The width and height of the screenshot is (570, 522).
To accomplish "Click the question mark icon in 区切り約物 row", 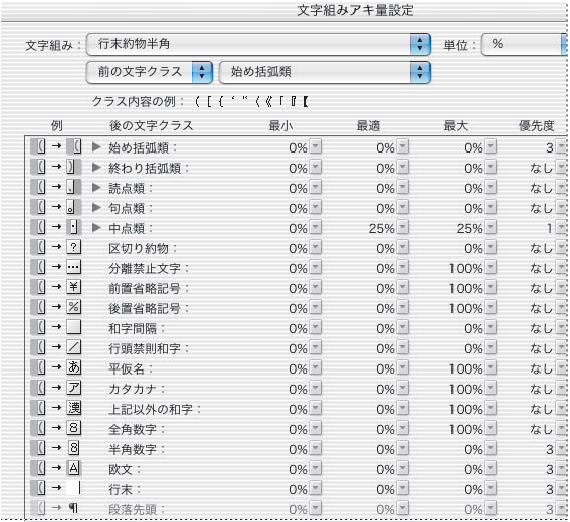I will 73,247.
